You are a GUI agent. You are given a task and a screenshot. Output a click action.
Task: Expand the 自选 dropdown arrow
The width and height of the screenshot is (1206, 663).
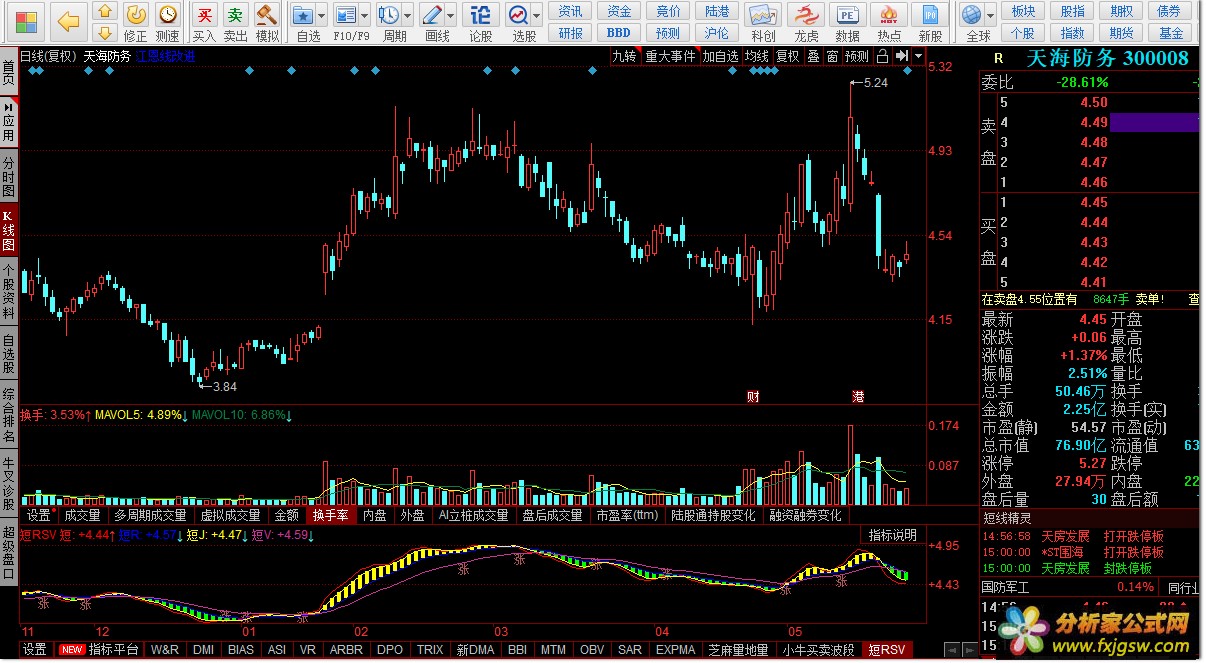(320, 16)
